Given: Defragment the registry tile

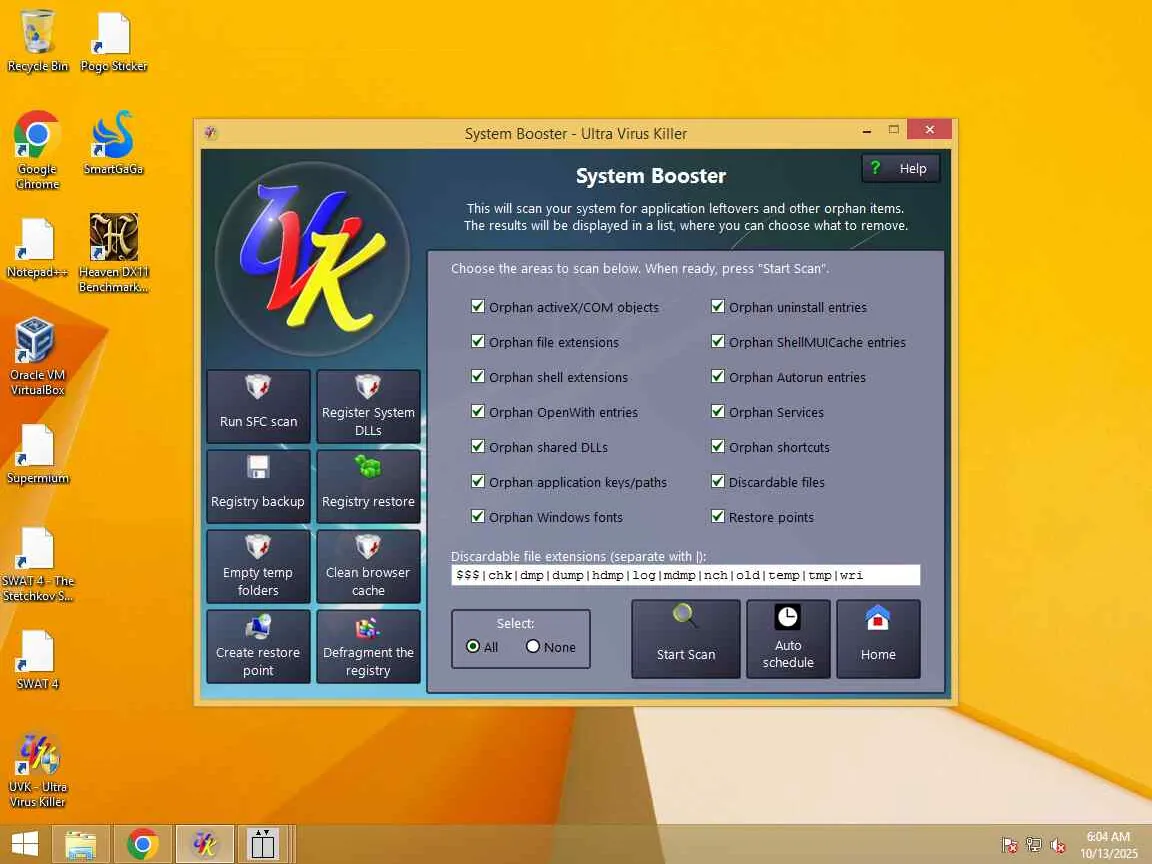Looking at the screenshot, I should [368, 647].
